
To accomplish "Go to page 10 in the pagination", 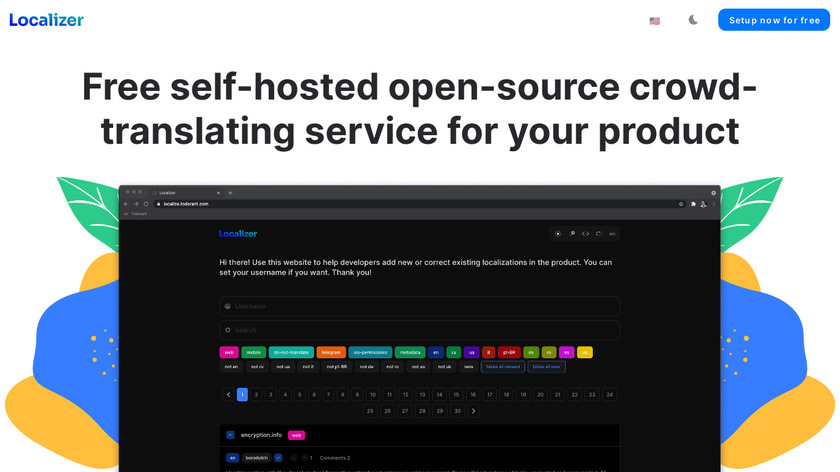I will click(x=373, y=395).
